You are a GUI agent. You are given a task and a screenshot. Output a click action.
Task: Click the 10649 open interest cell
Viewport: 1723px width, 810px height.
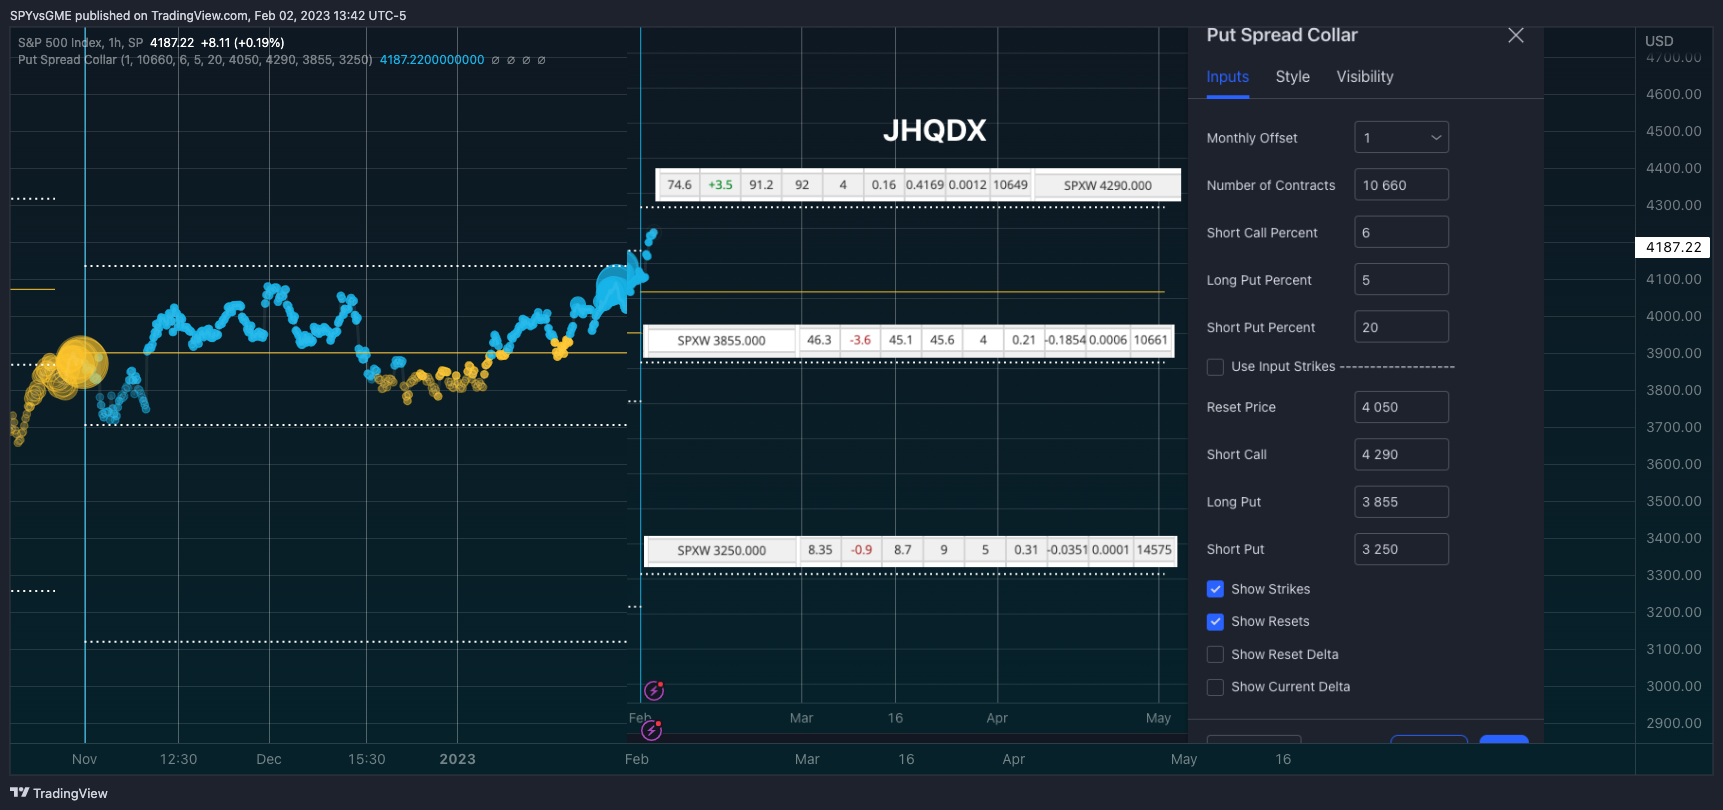[1010, 185]
